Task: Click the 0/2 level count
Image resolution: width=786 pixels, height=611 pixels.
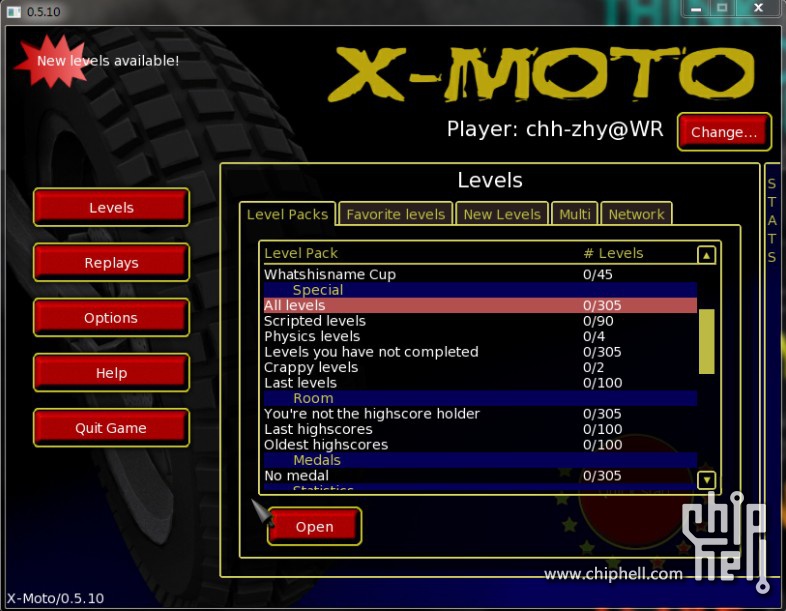Action: pyautogui.click(x=593, y=367)
